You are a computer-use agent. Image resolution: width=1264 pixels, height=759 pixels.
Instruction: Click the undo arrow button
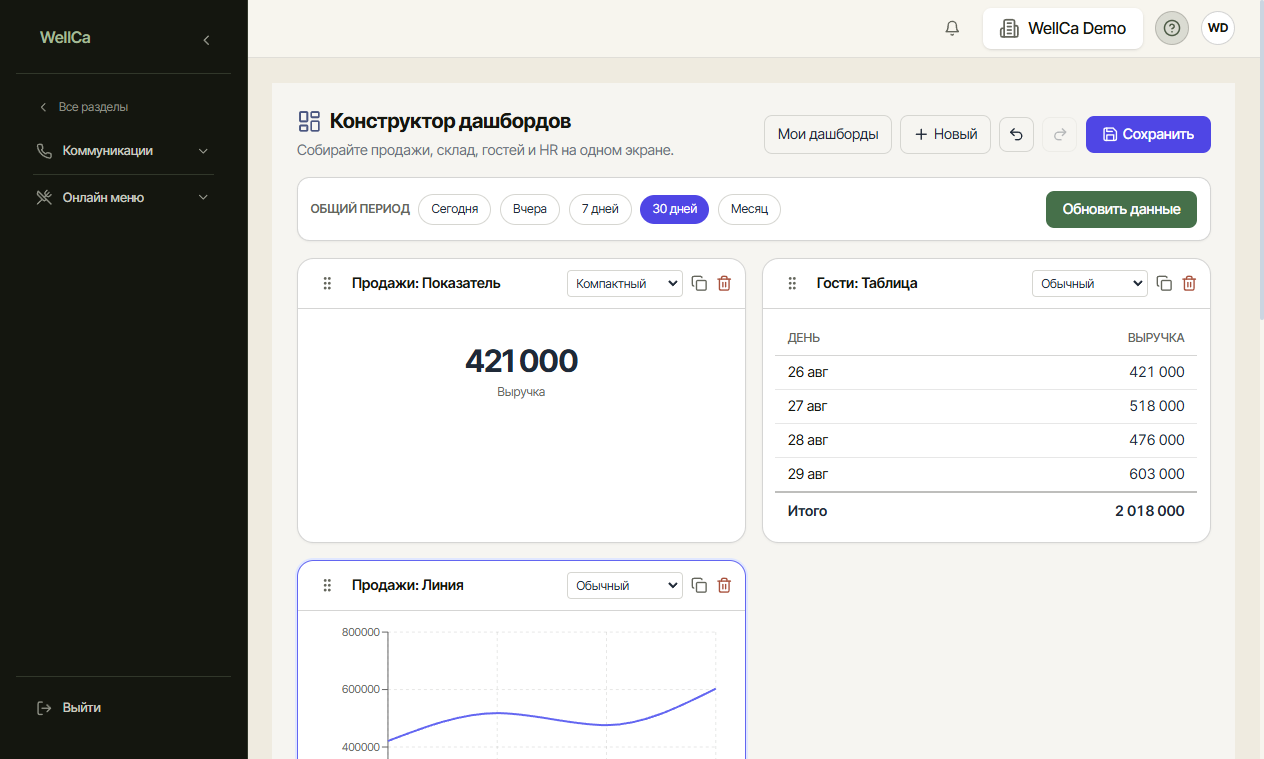tap(1016, 134)
